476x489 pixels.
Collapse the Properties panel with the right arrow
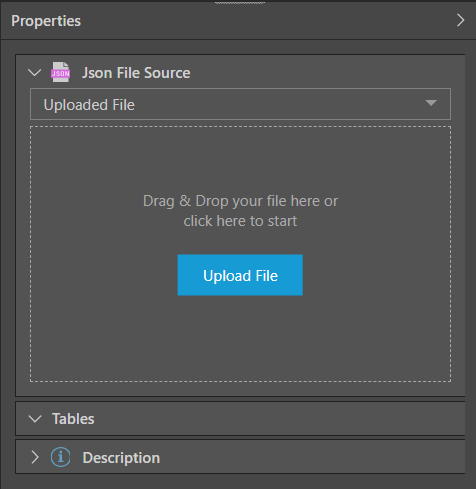460,20
